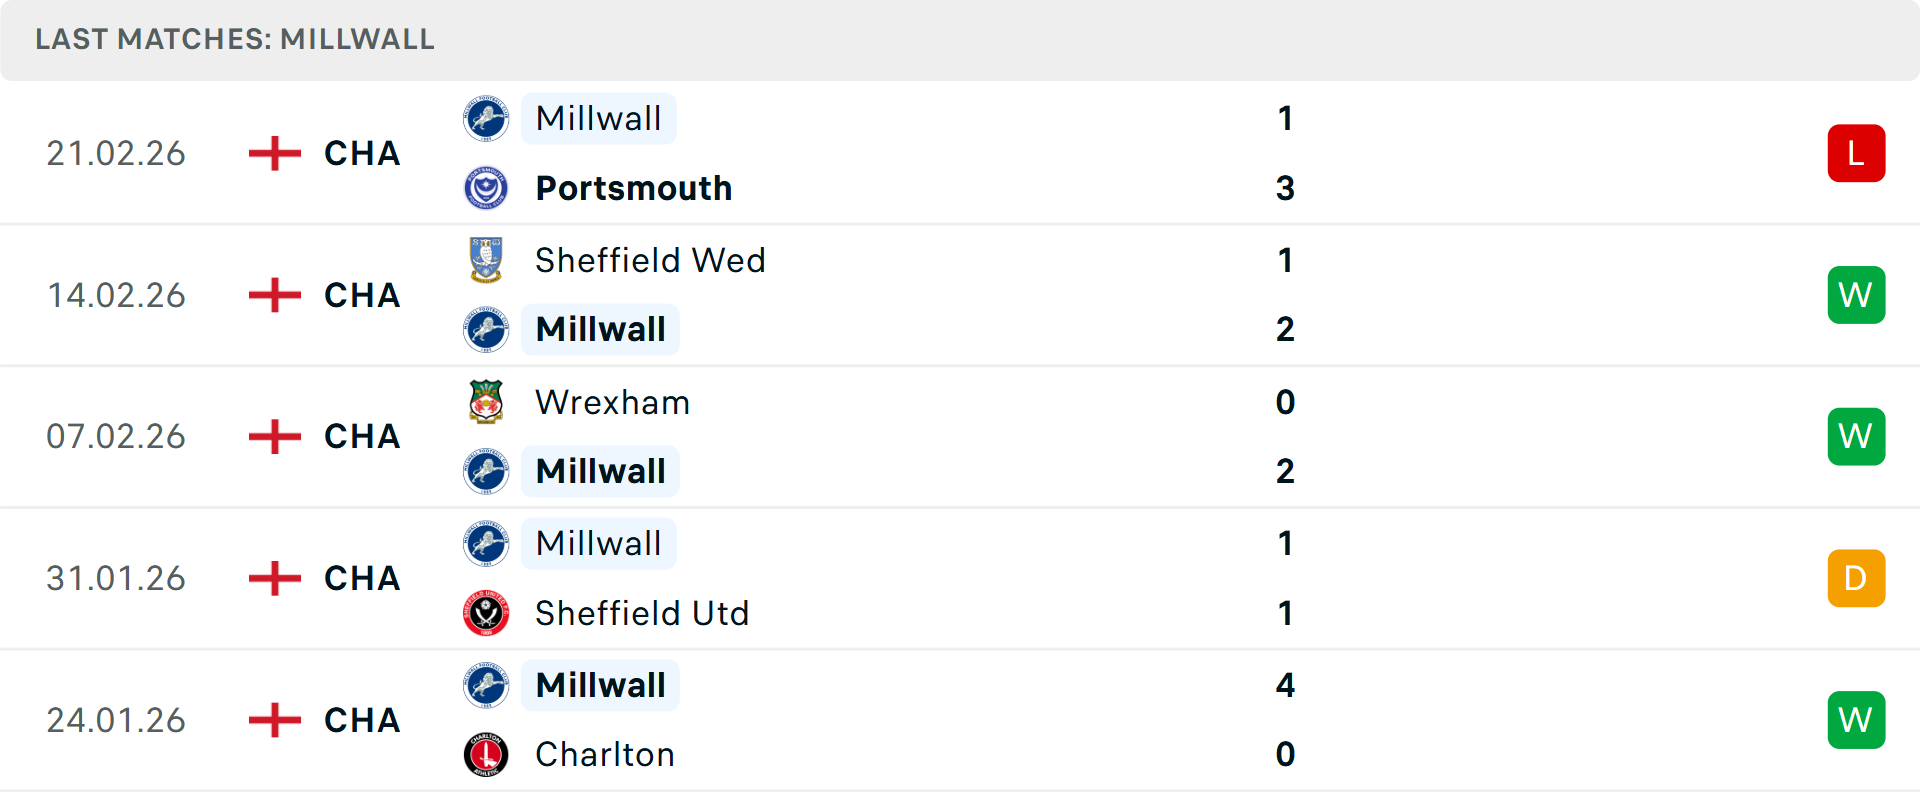Viewport: 1920px width, 792px height.
Task: Select the Portsmouth club crest
Action: coord(486,188)
